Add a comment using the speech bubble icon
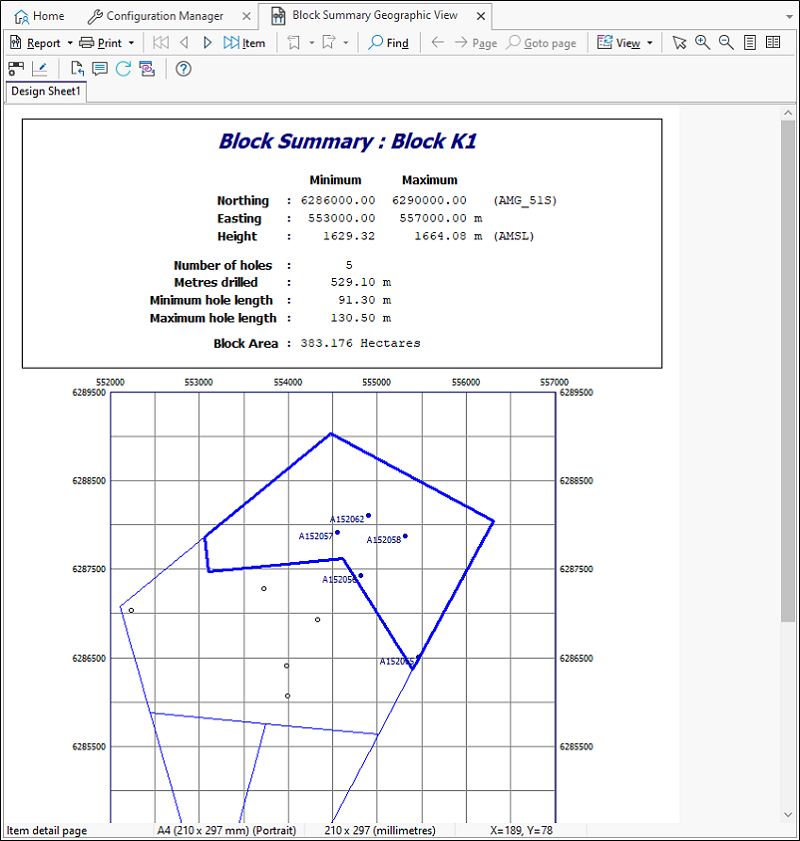 pos(98,68)
